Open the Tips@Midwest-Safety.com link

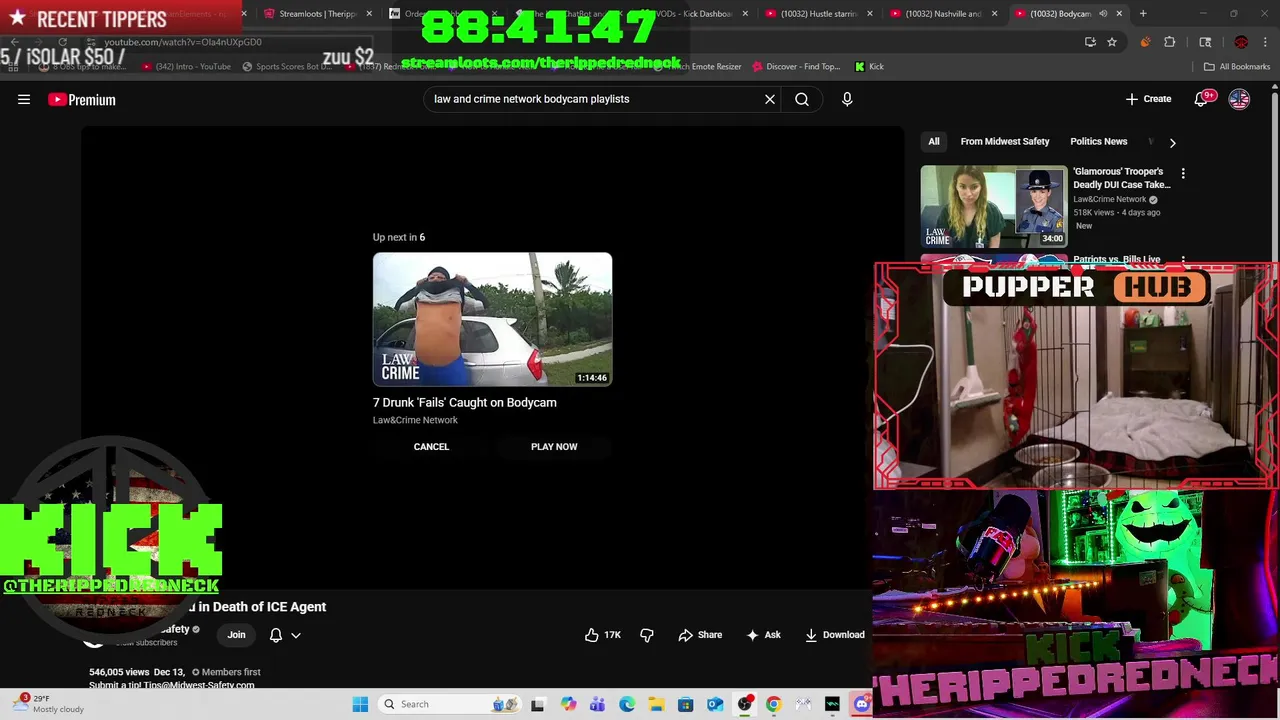[x=198, y=686]
